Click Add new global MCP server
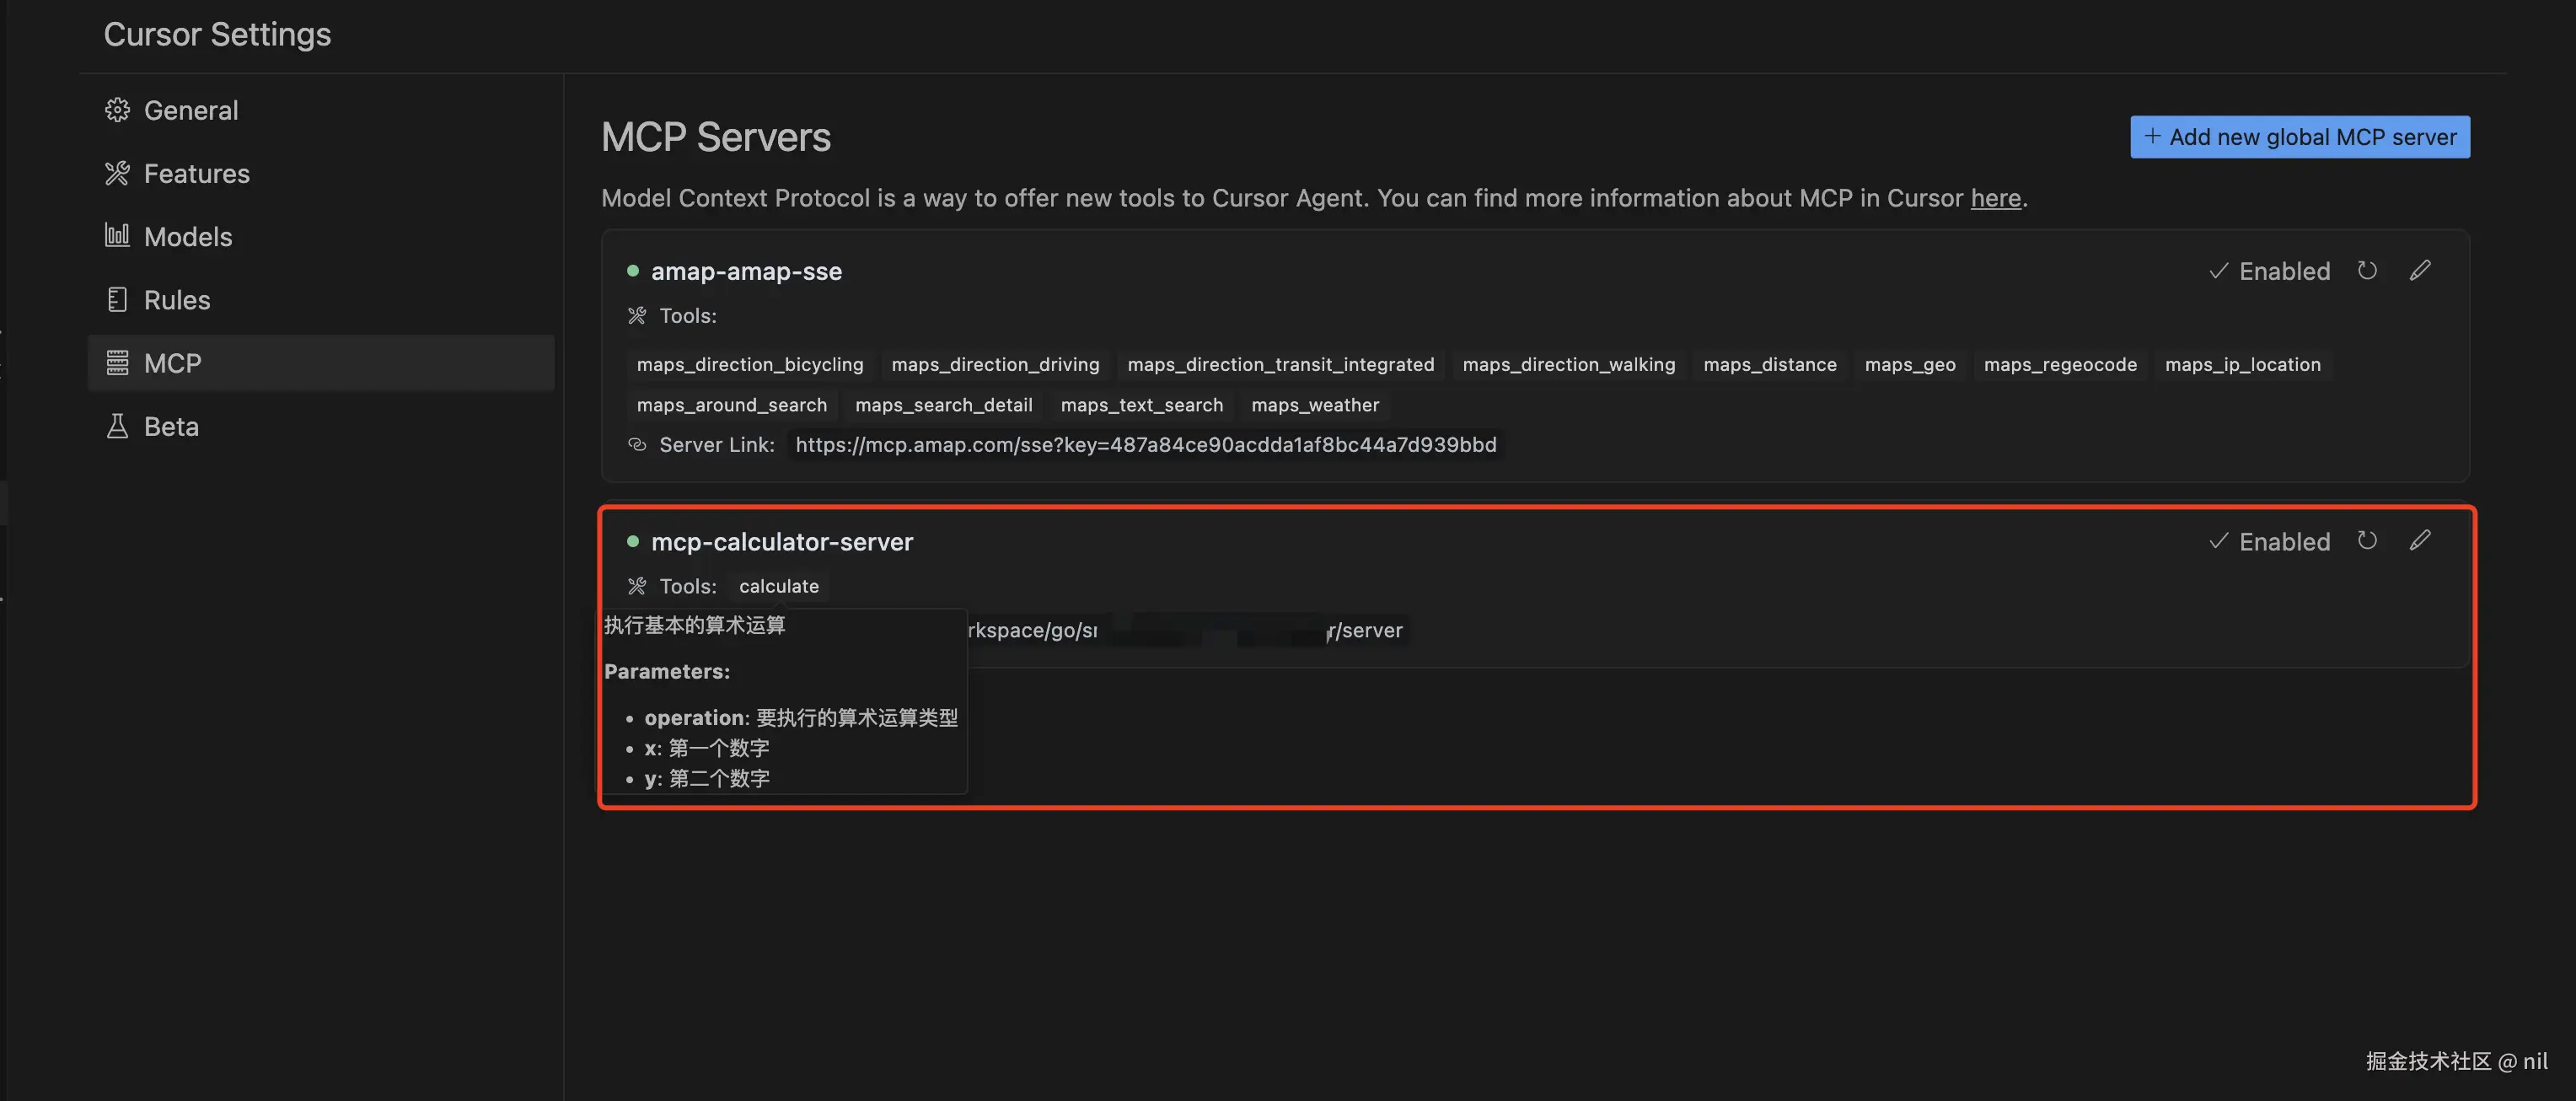Viewport: 2576px width, 1101px height. pos(2299,137)
